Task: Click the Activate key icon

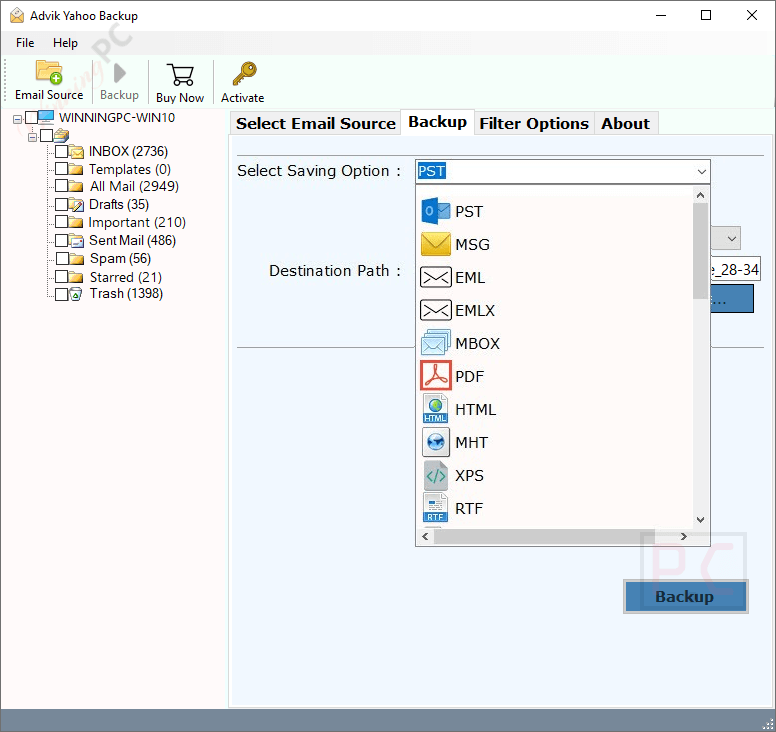Action: click(244, 74)
